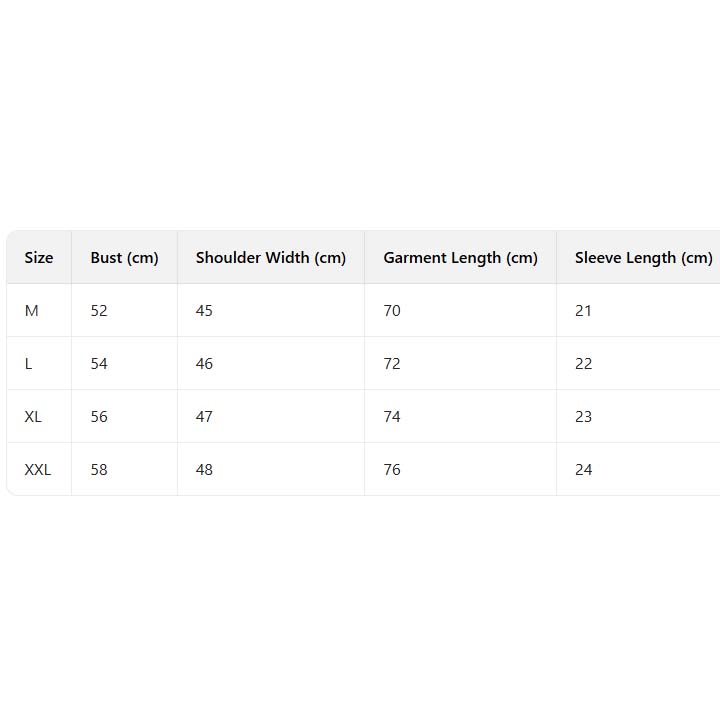Click the Bust (cm) column header
Screen dimensions: 720x720
[x=124, y=258]
